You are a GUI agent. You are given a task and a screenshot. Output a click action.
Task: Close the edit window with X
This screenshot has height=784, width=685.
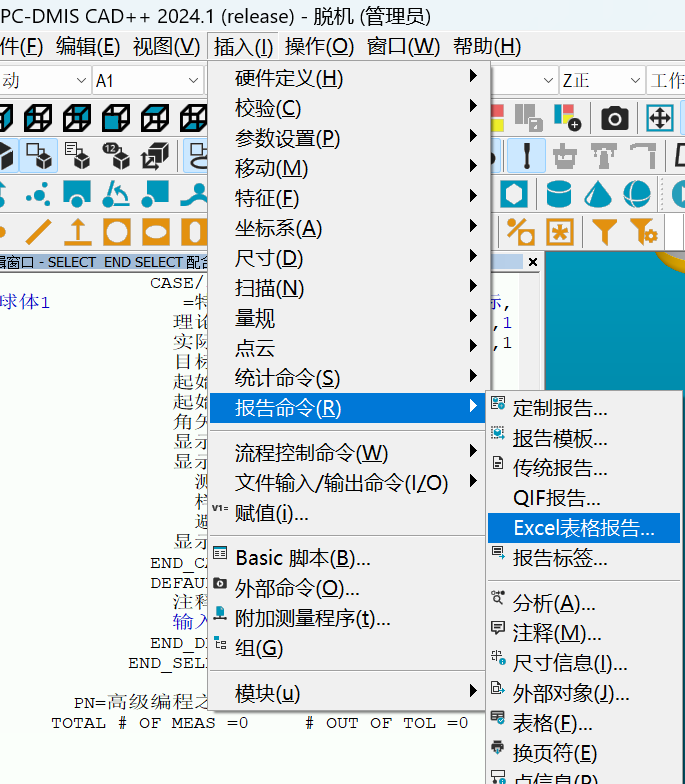pyautogui.click(x=533, y=262)
